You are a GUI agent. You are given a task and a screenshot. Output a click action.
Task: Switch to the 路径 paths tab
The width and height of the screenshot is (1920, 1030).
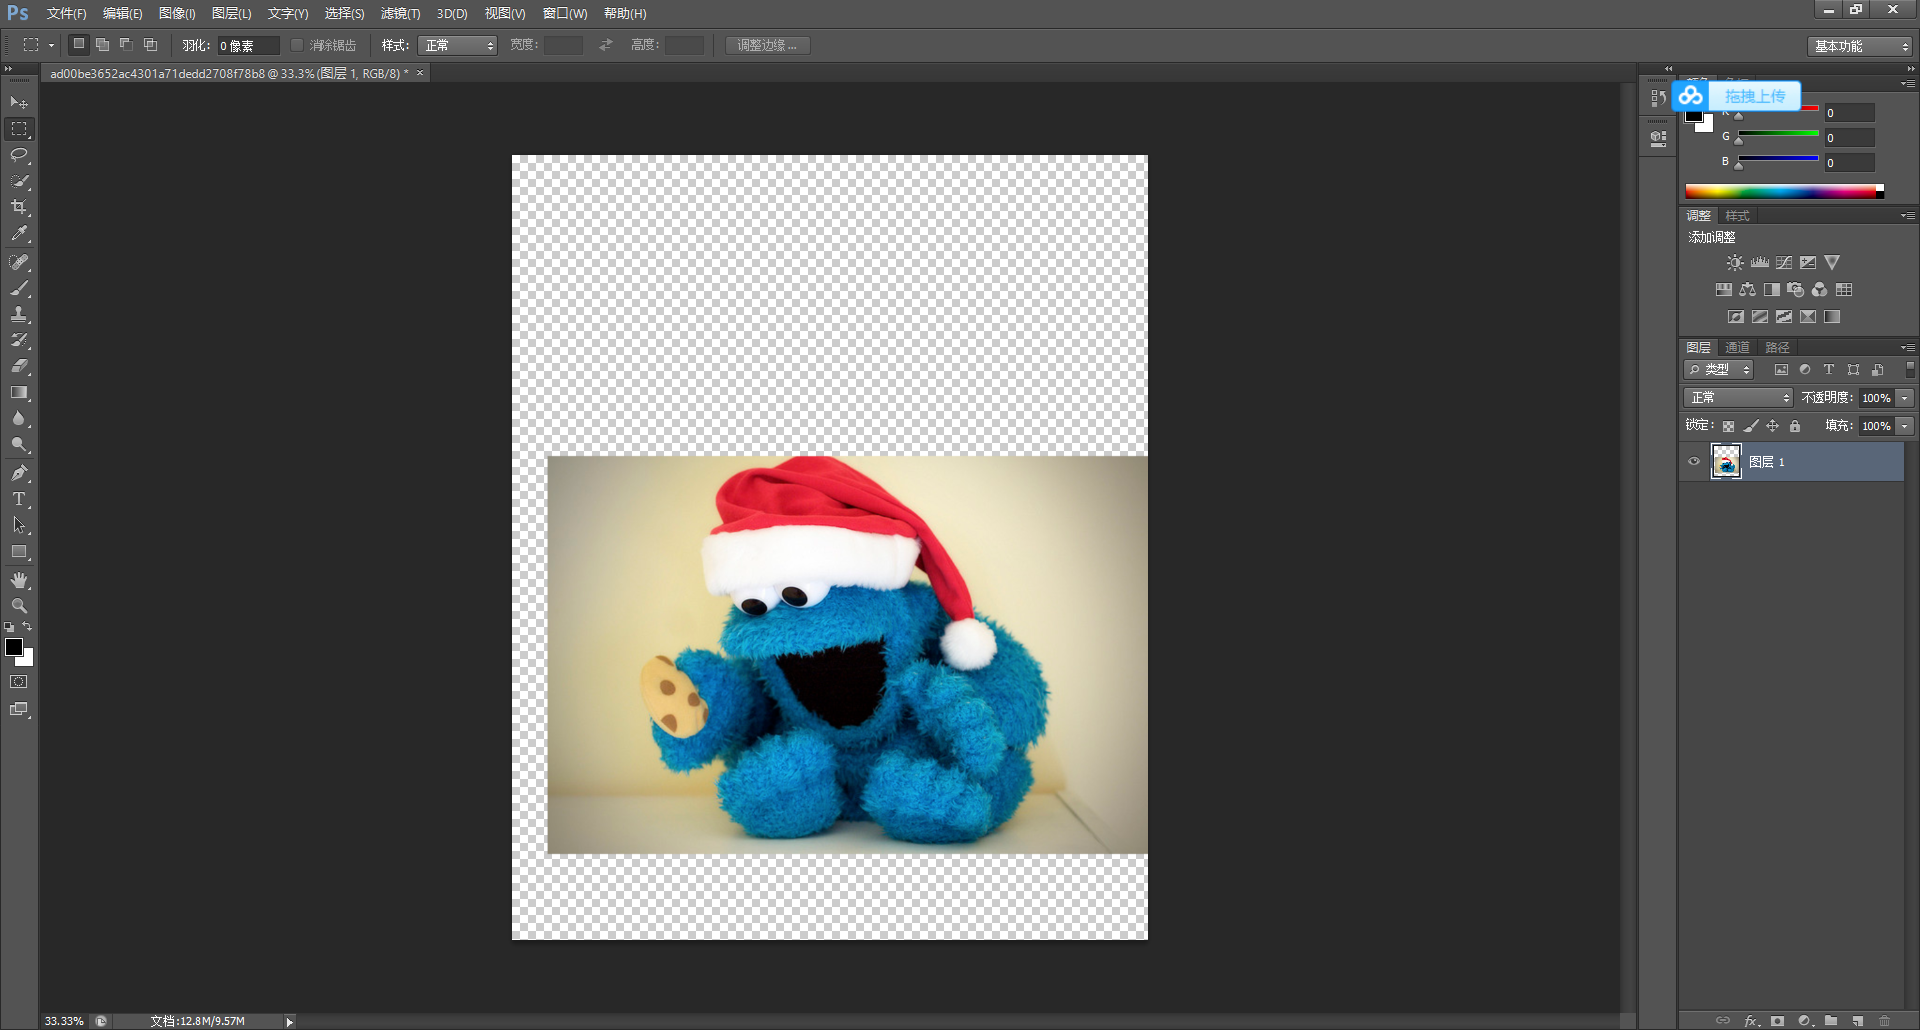pos(1777,347)
